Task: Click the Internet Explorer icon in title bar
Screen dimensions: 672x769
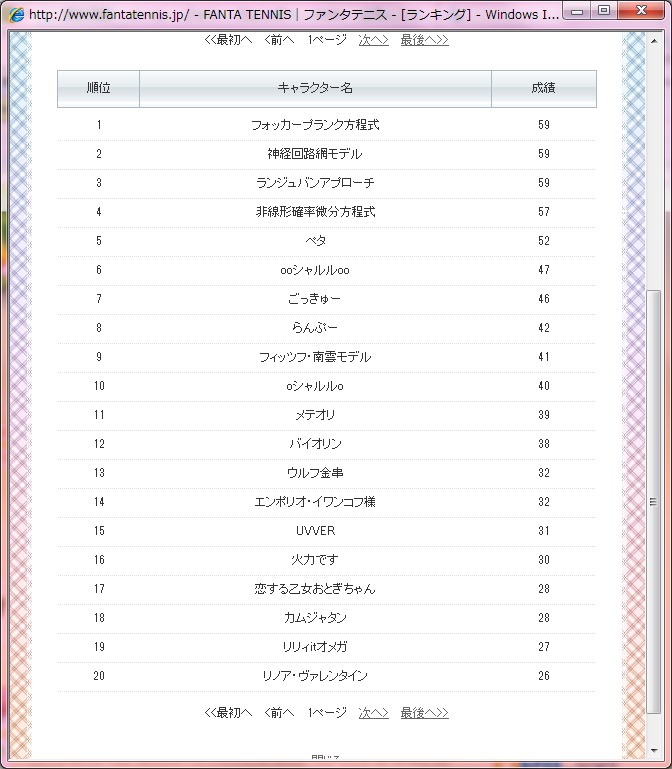Action: pos(16,15)
